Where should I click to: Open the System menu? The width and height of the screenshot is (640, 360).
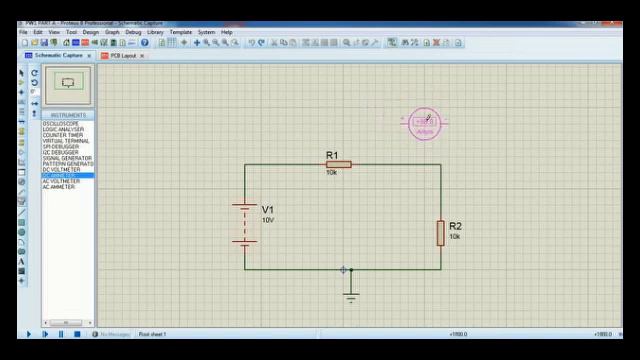point(206,32)
